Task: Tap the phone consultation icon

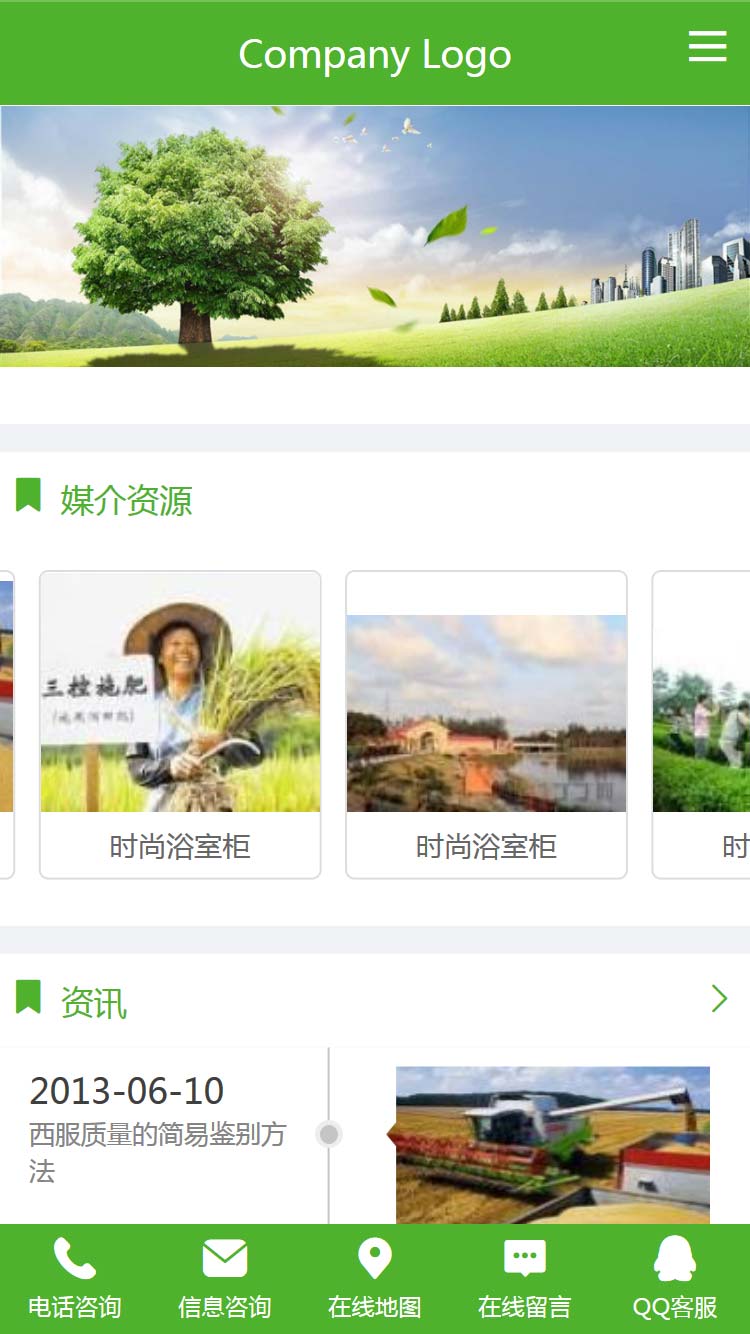Action: (75, 1258)
